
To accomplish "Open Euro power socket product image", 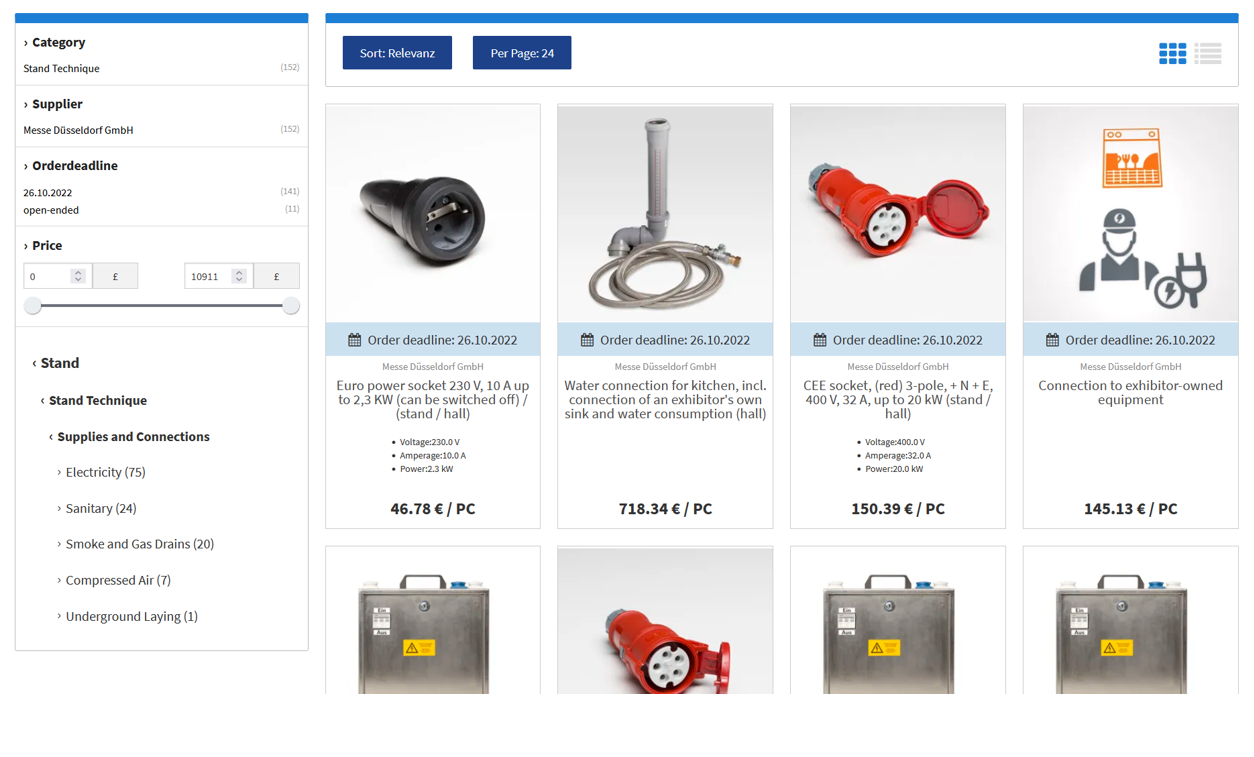I will [433, 214].
